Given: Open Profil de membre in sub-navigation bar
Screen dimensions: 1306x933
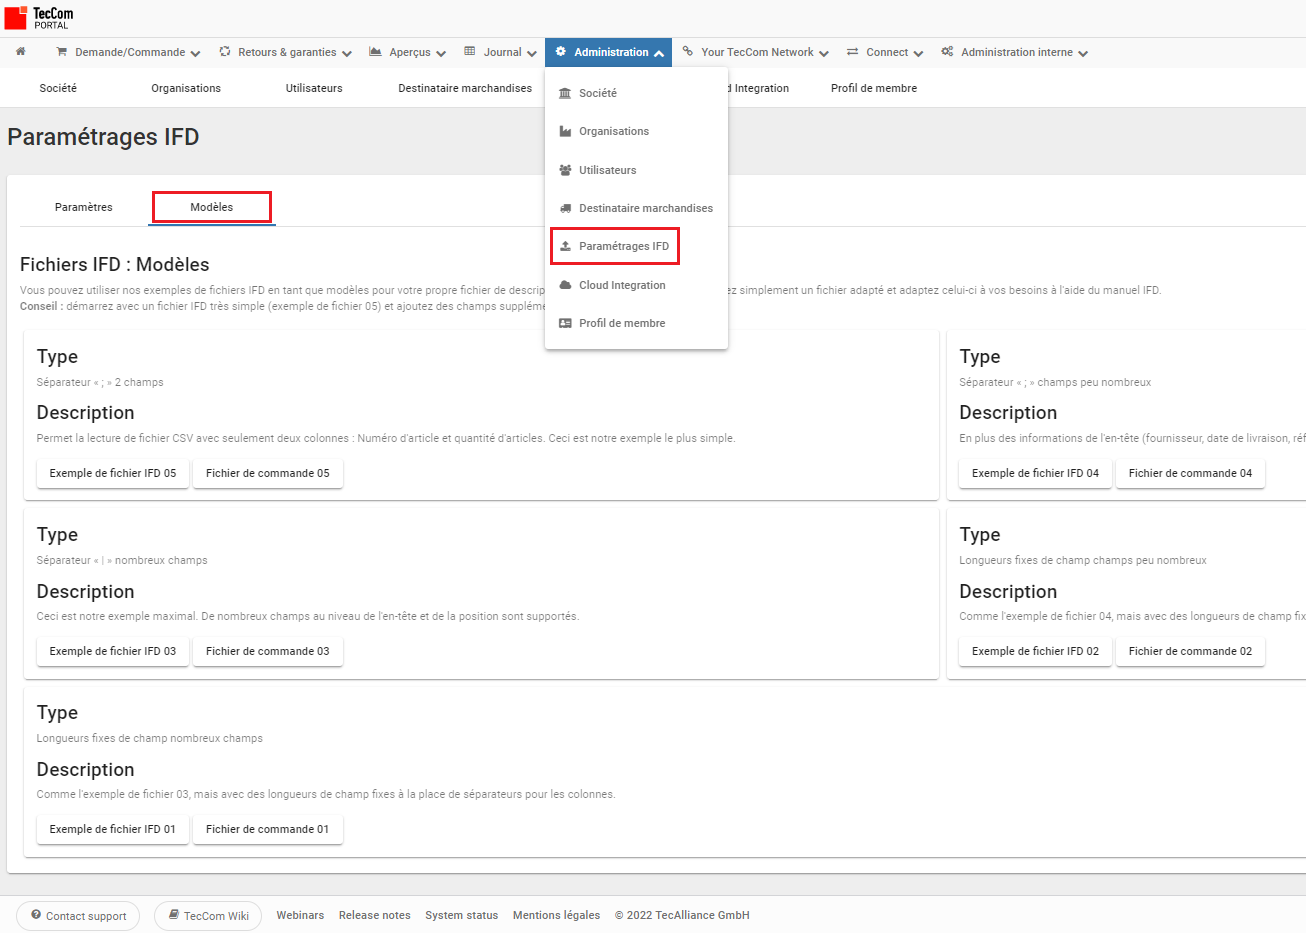Looking at the screenshot, I should pyautogui.click(x=874, y=88).
